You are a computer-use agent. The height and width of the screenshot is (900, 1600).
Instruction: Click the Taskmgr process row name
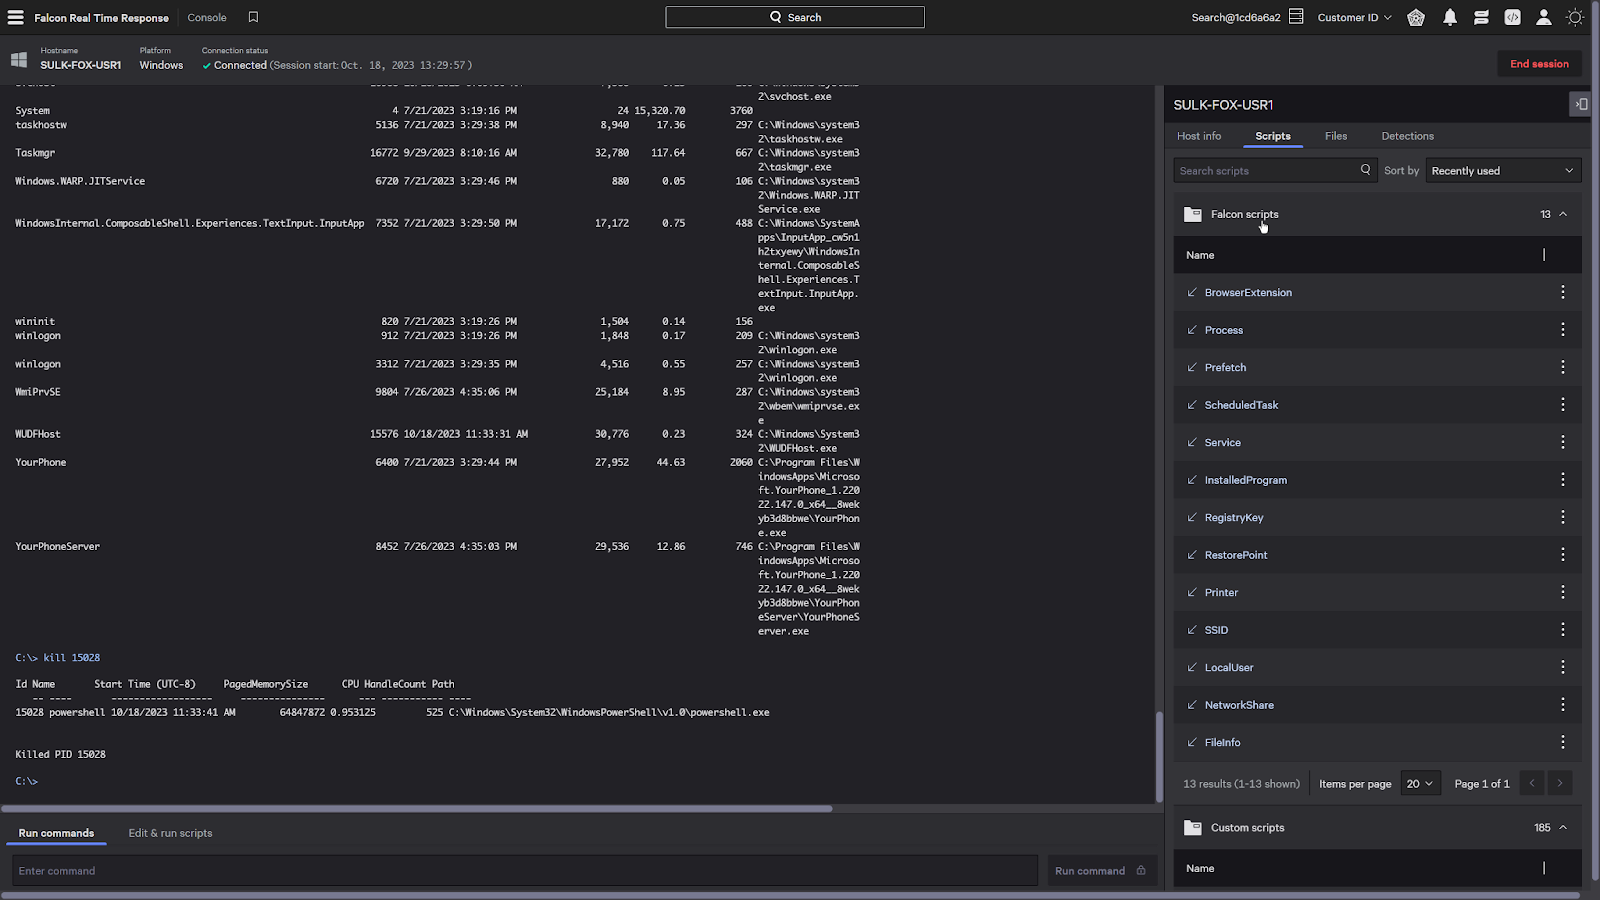[35, 153]
